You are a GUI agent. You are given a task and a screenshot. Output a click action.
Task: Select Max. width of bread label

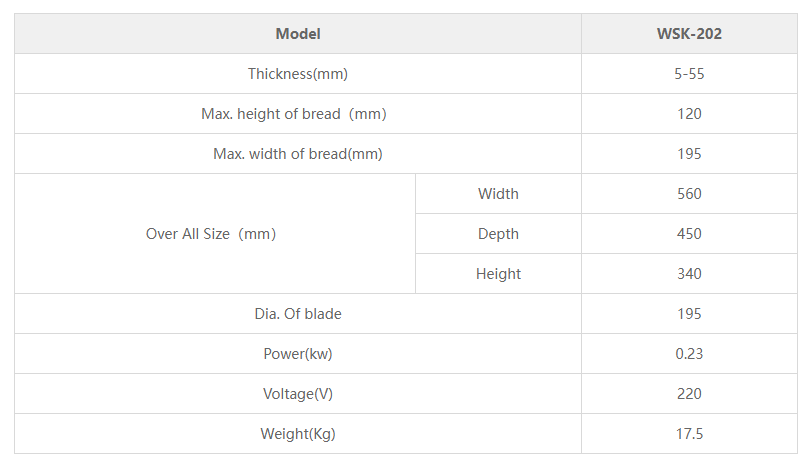(x=298, y=154)
